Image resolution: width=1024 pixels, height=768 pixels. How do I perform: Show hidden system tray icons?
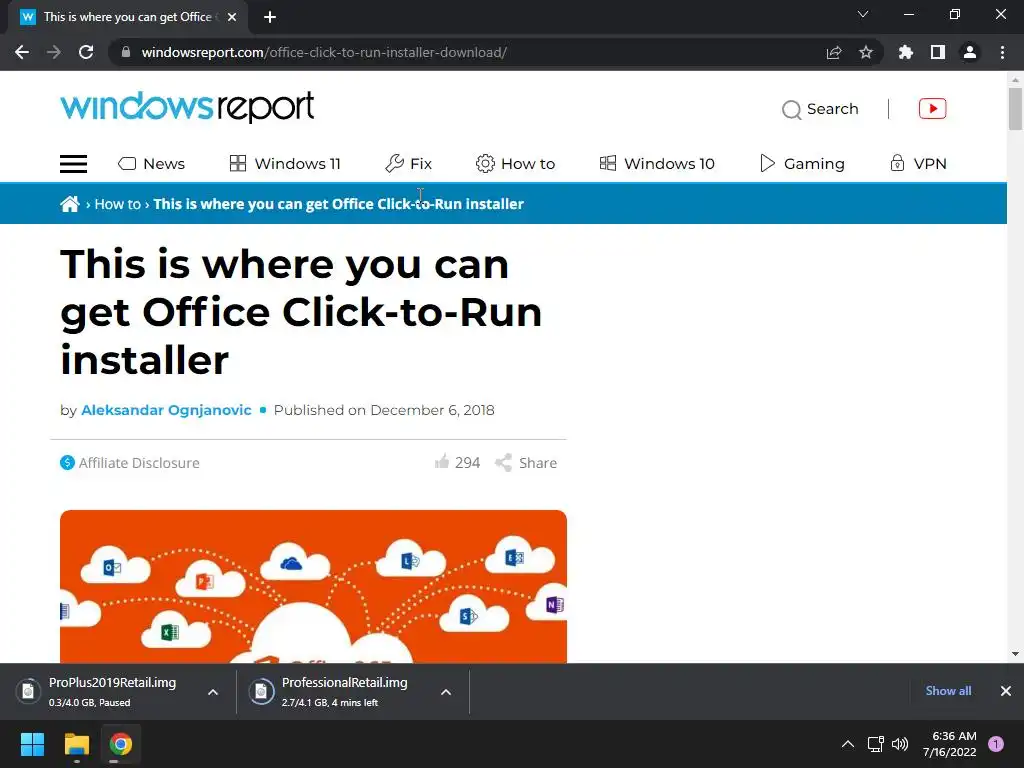pyautogui.click(x=848, y=744)
